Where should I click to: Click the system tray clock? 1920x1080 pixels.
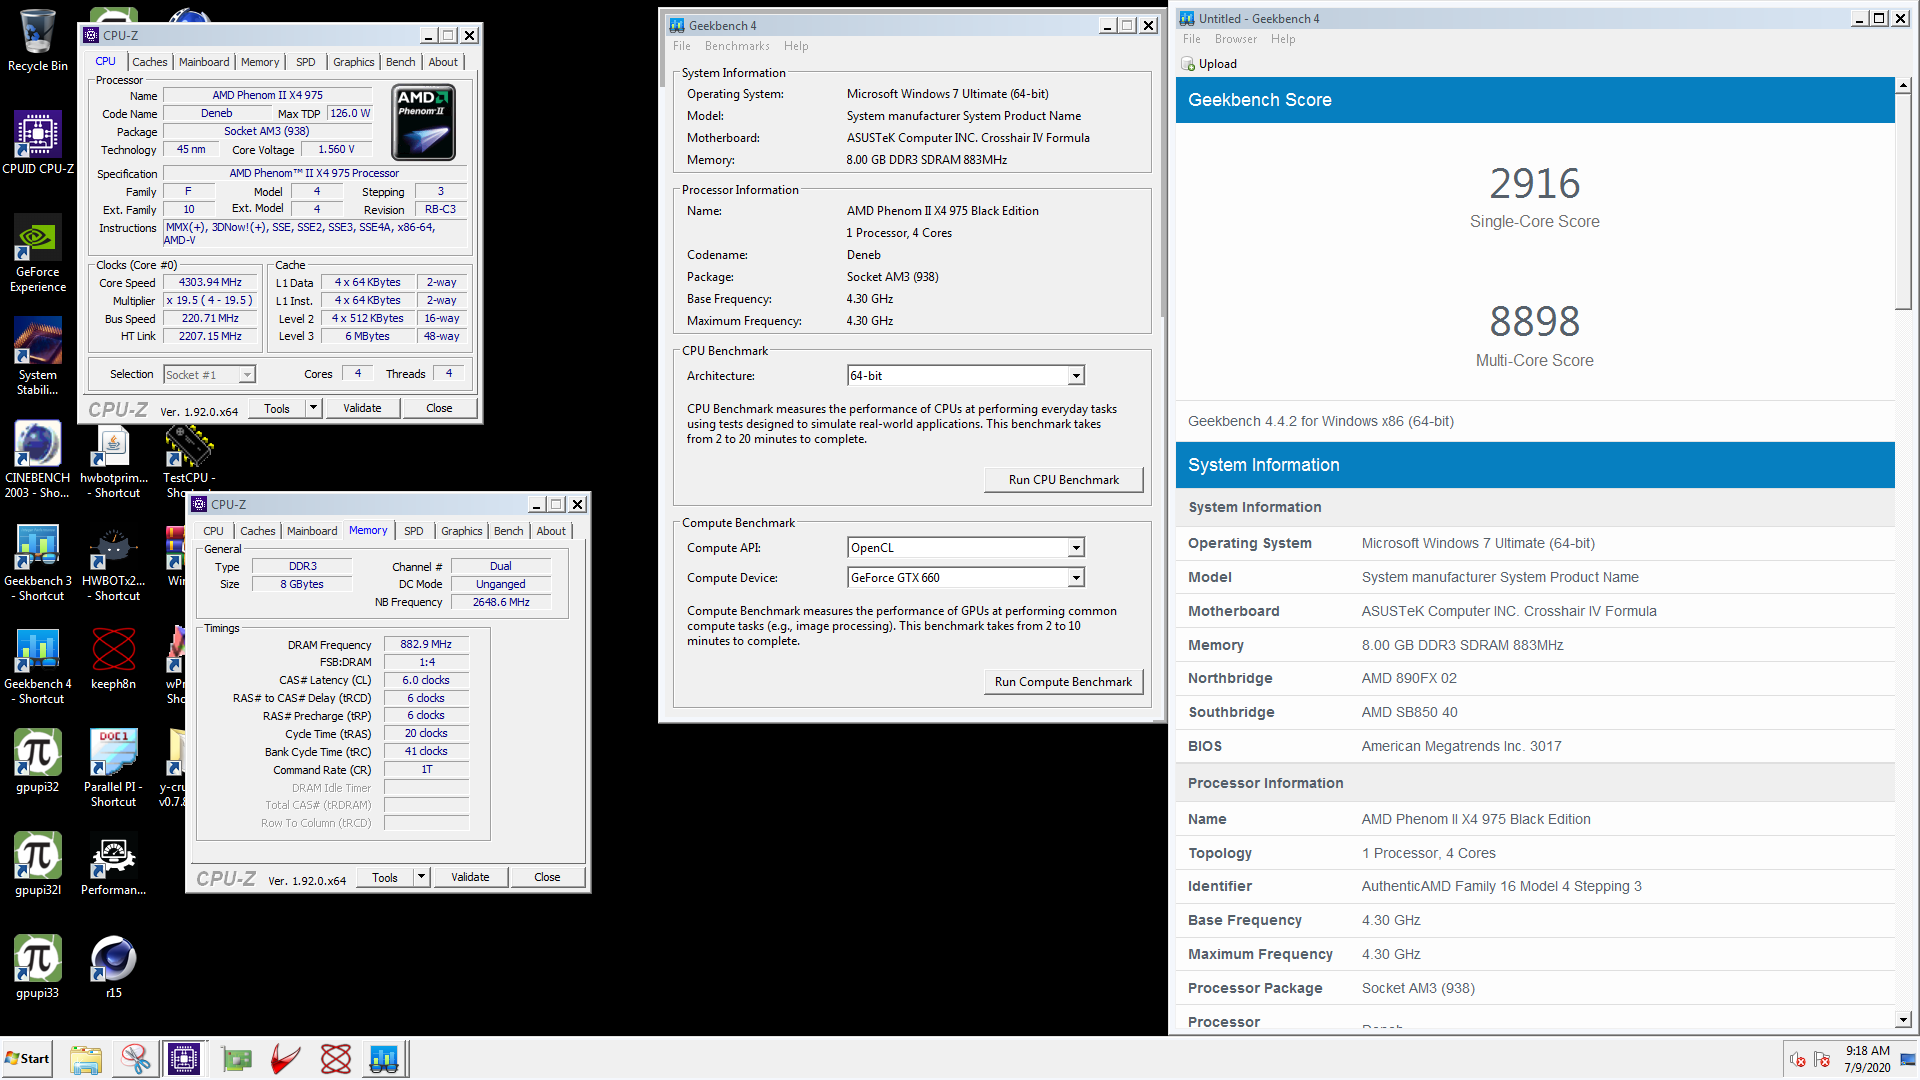(1867, 1058)
